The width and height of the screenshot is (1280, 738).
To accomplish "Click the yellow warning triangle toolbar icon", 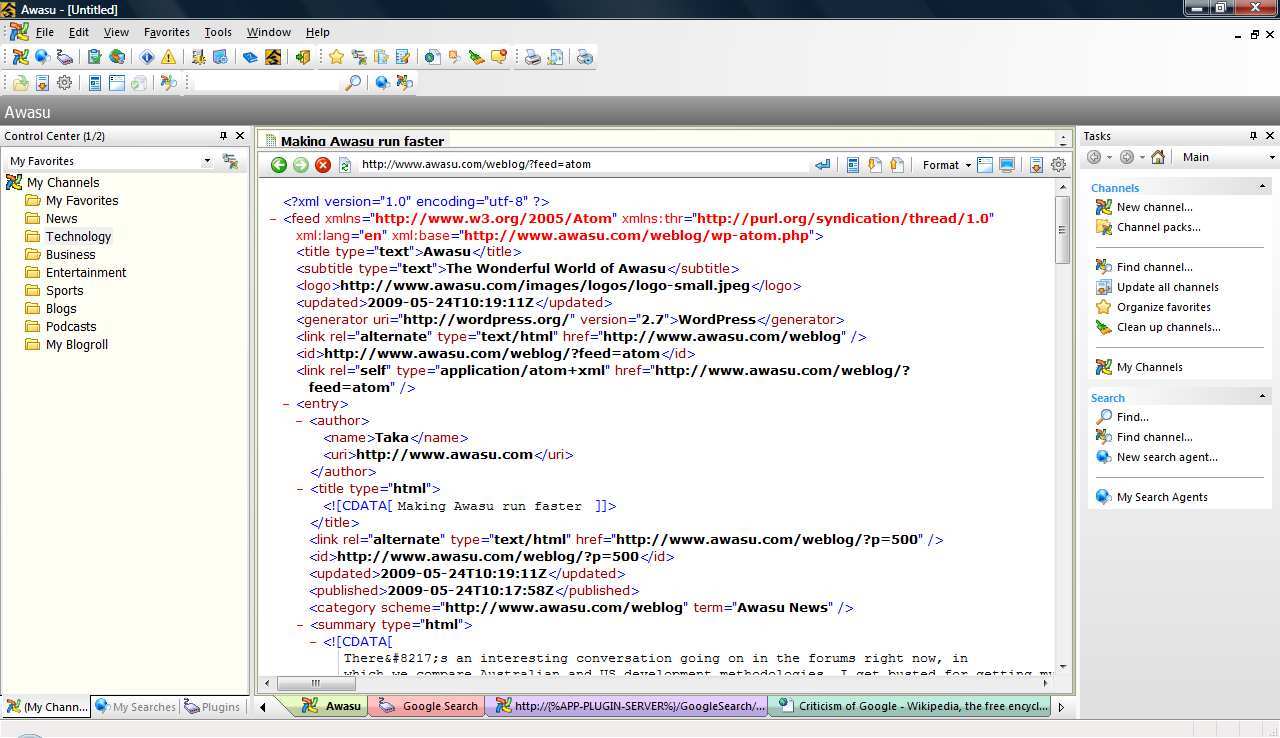I will pos(168,57).
